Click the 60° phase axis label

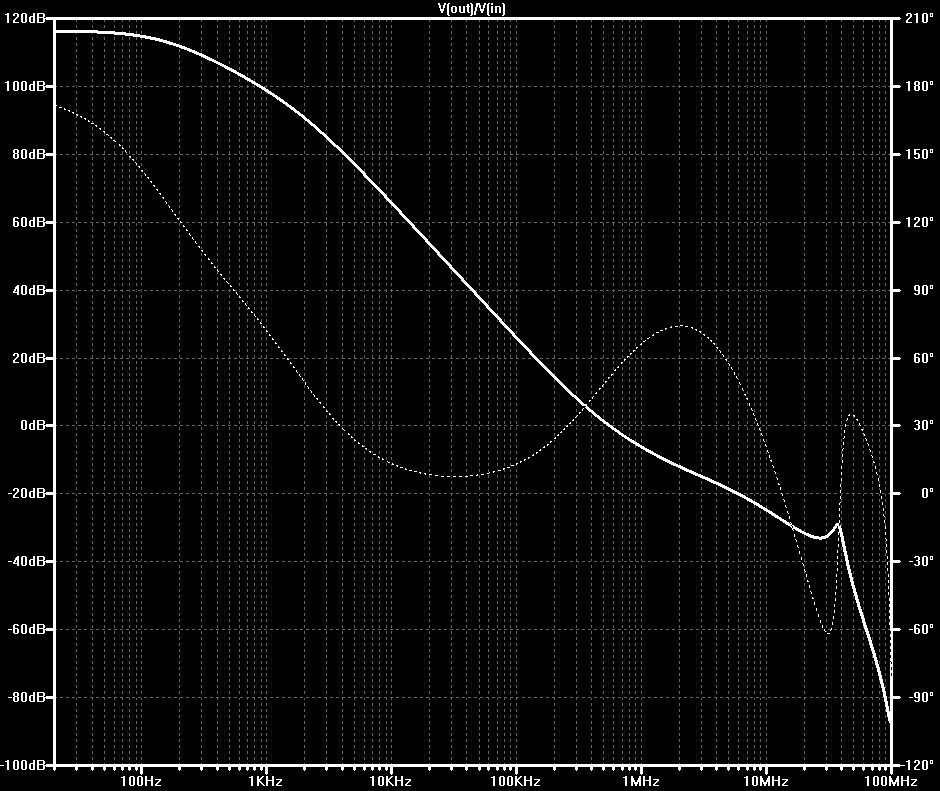pos(923,358)
